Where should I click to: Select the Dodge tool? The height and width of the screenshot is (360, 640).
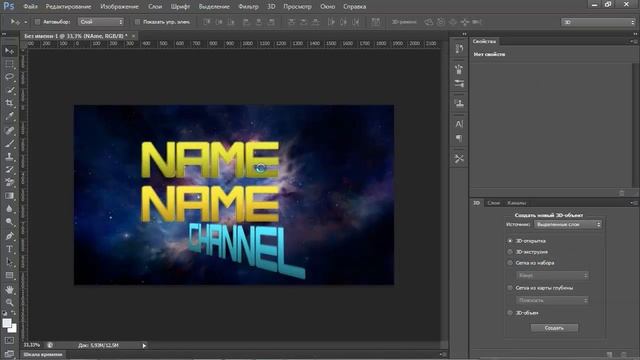coord(10,222)
